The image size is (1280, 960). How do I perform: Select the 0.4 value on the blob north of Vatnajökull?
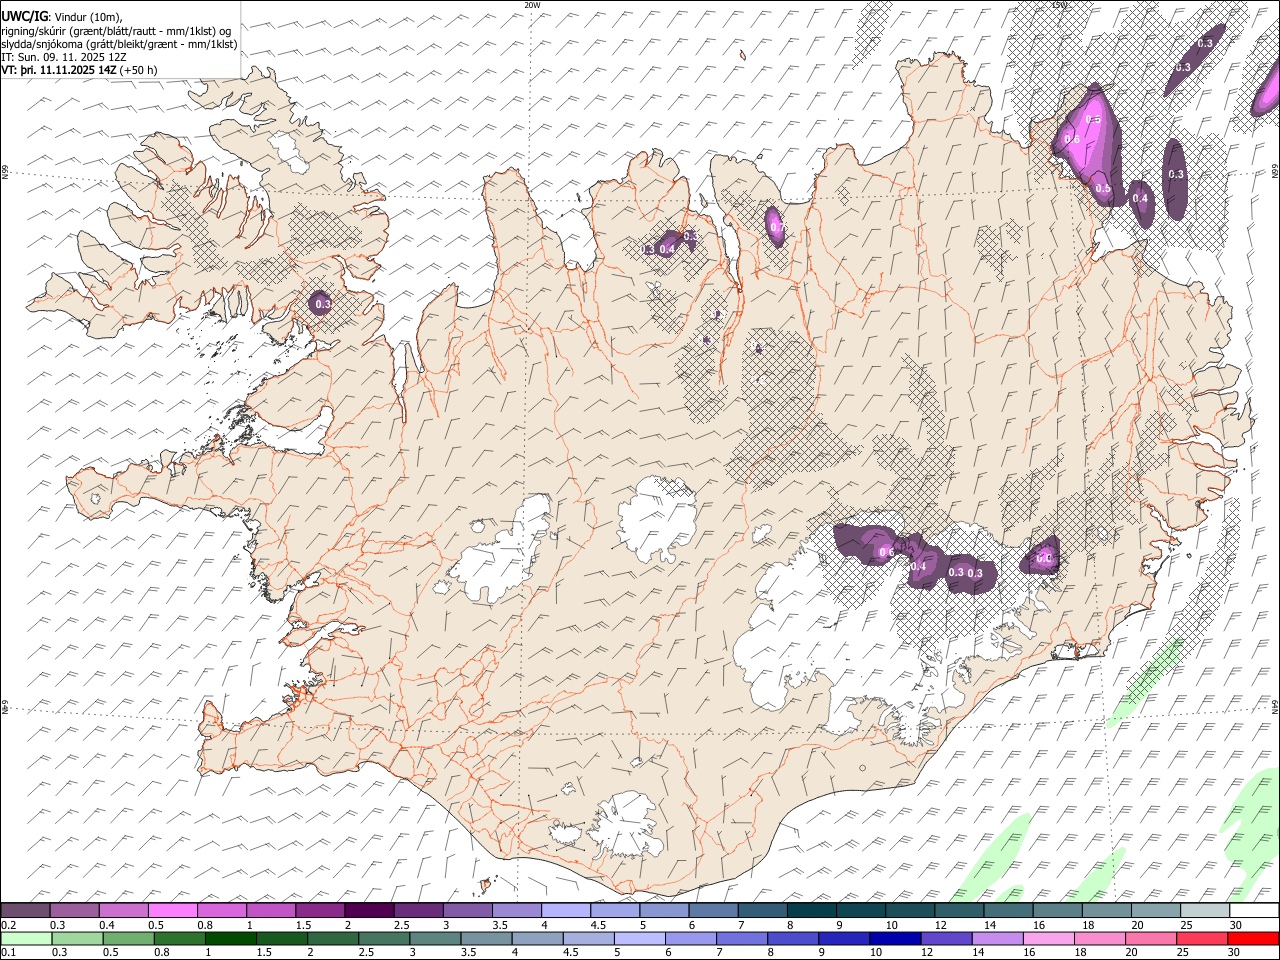pos(919,567)
